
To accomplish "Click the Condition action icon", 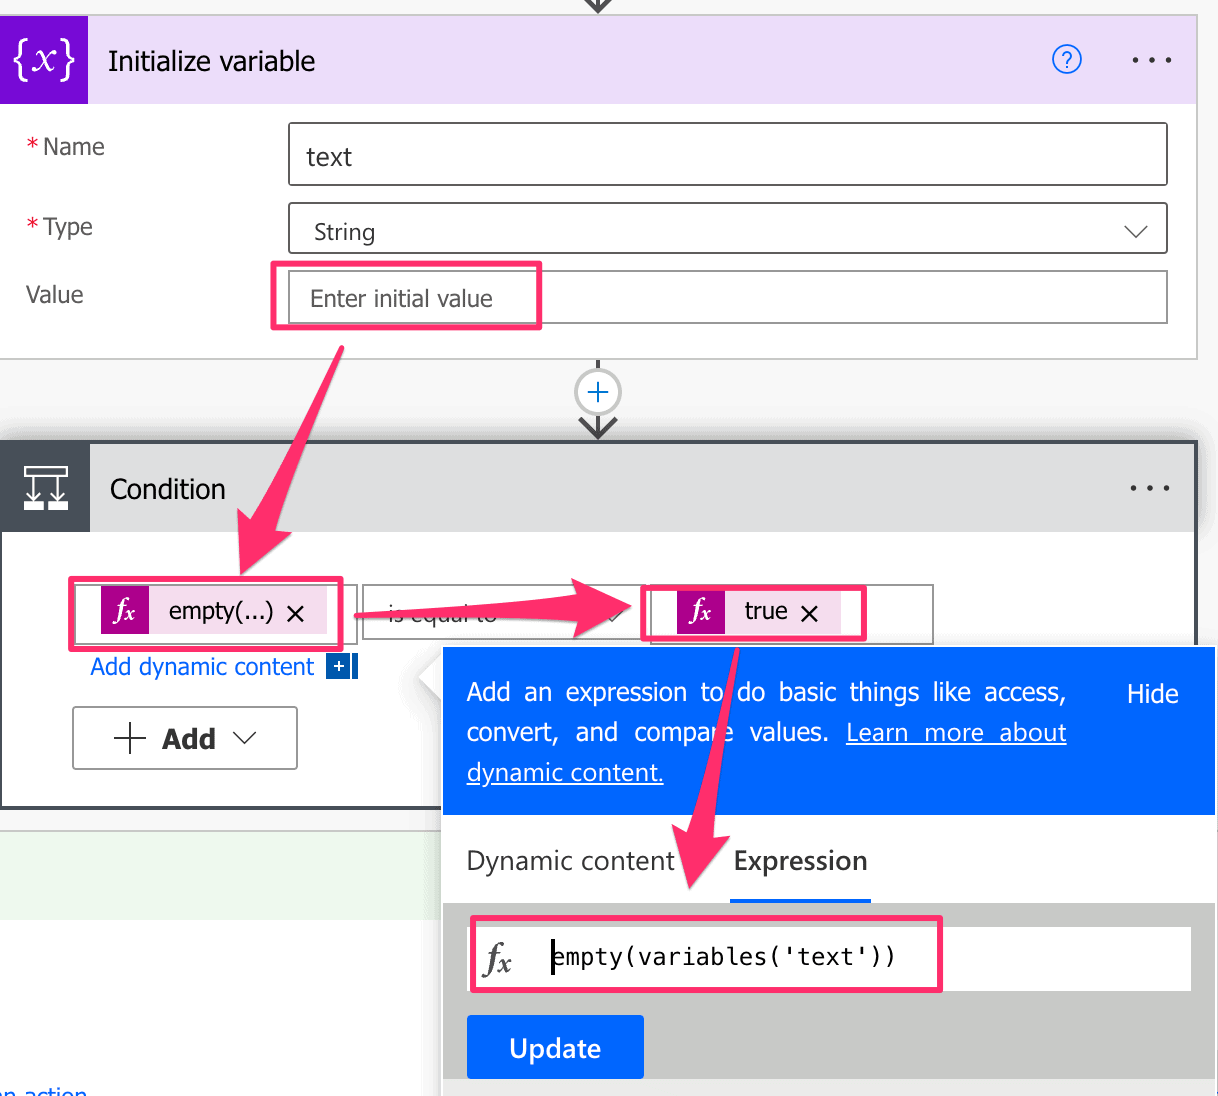I will (44, 487).
